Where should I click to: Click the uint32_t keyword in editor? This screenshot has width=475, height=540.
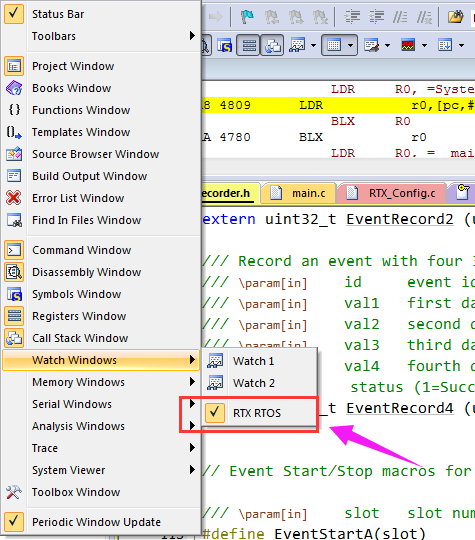coord(300,219)
